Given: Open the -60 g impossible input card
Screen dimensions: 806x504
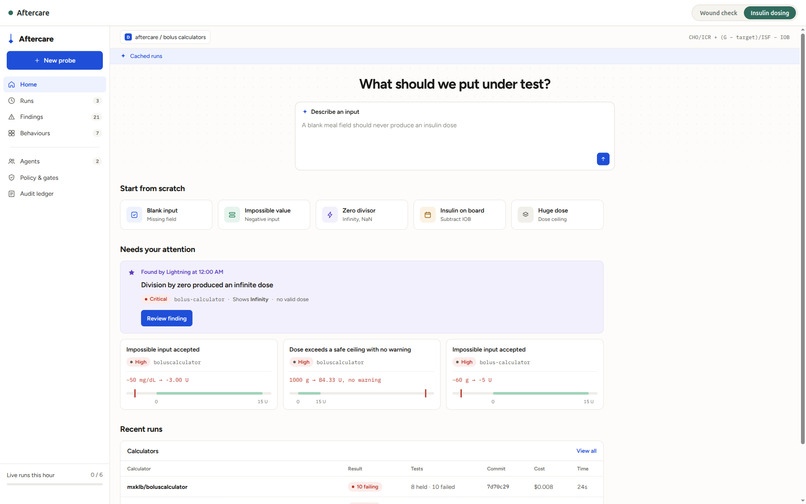Looking at the screenshot, I should pyautogui.click(x=525, y=374).
